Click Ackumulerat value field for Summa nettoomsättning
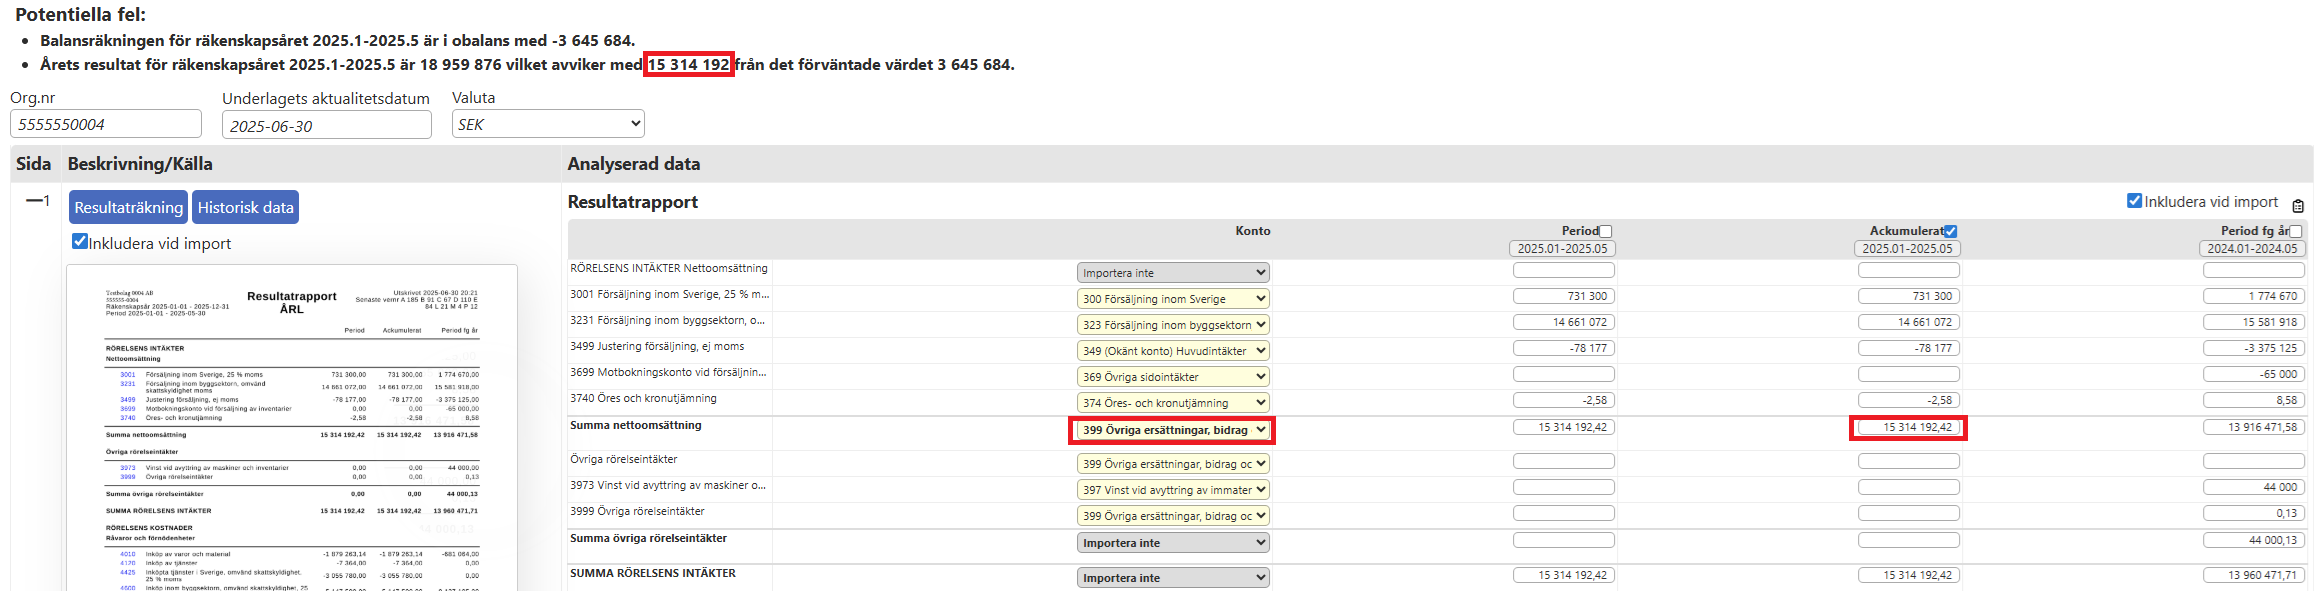This screenshot has width=2314, height=591. [x=1908, y=427]
